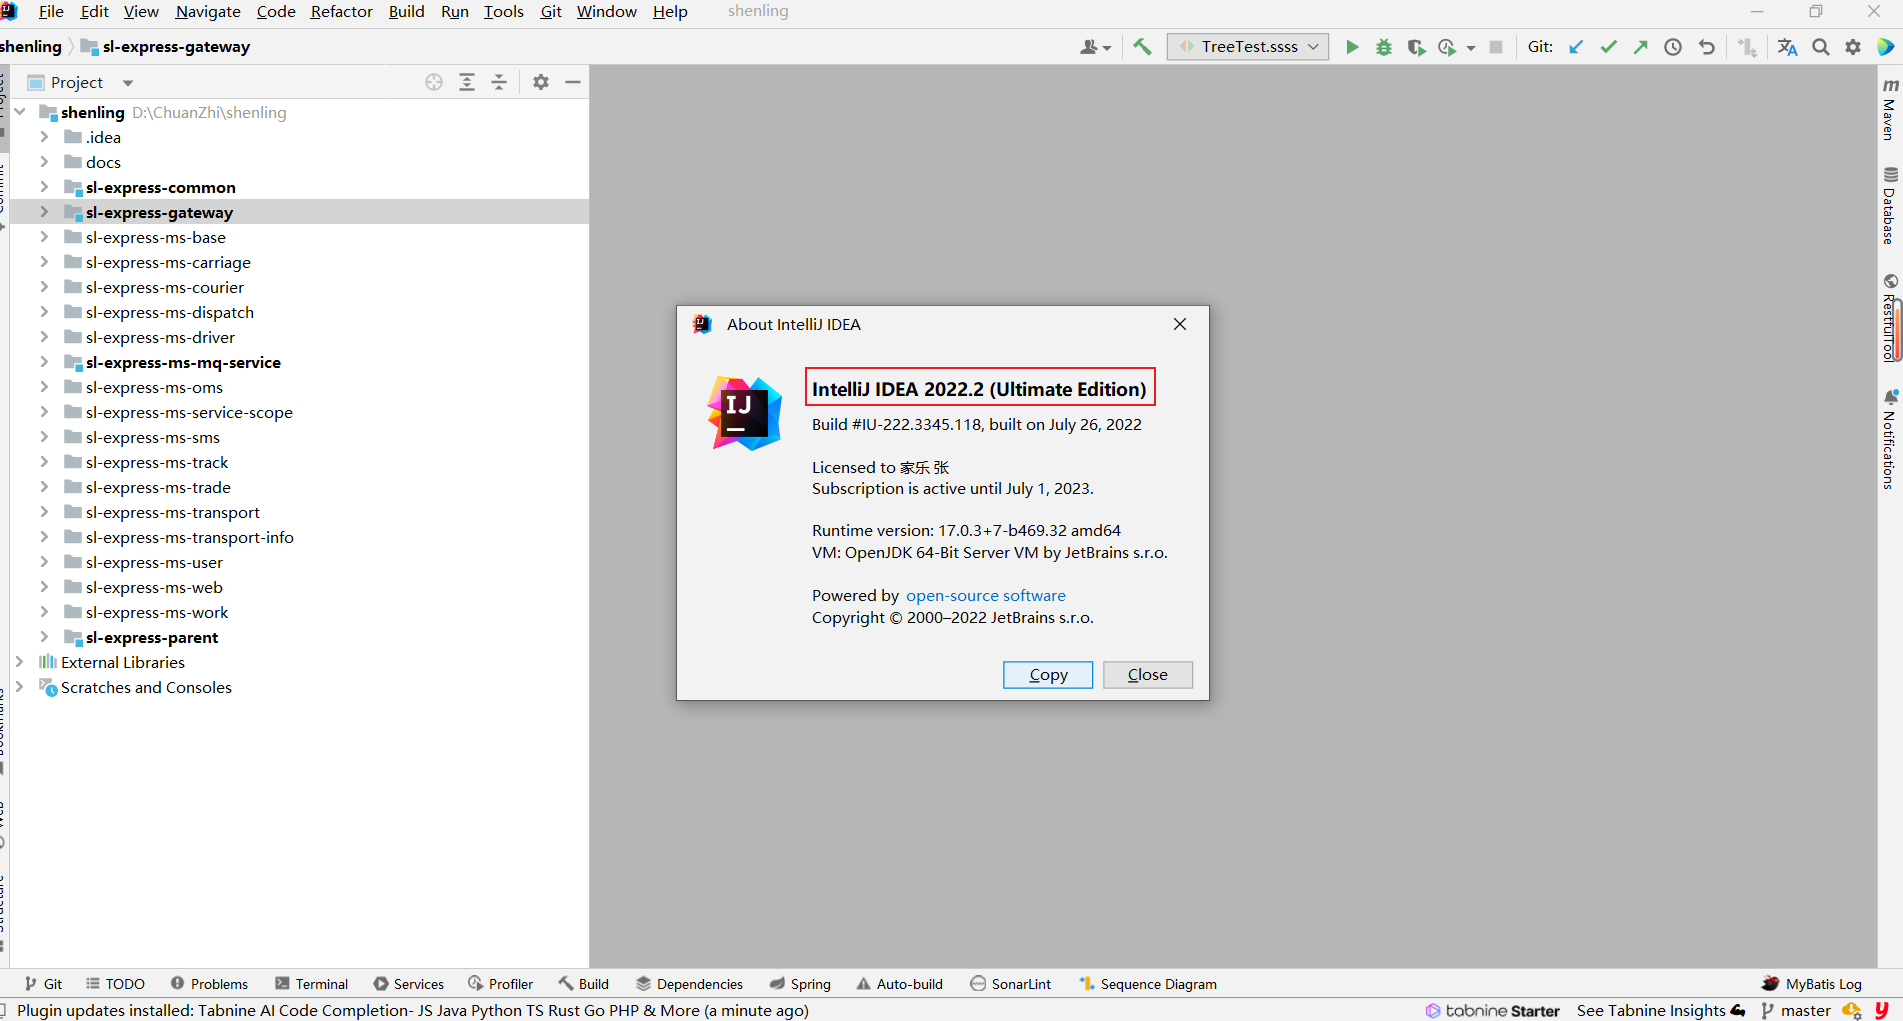Viewport: 1903px width, 1021px height.
Task: Rollback changes with the undo arrow icon
Action: click(x=1707, y=47)
